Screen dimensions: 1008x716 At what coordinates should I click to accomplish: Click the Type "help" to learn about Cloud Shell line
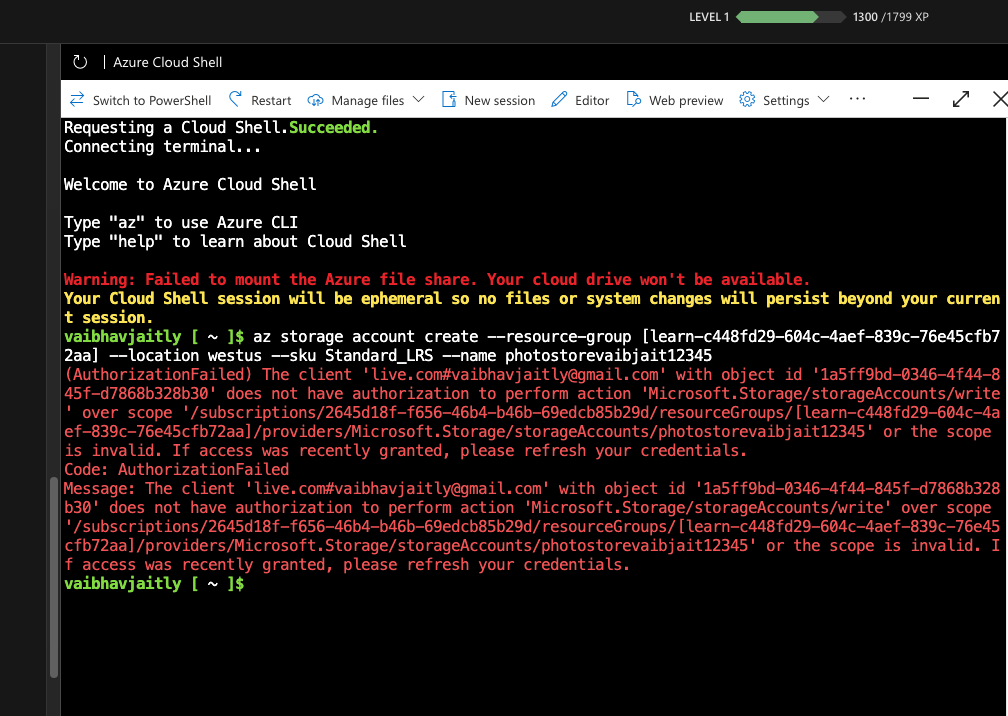[x=235, y=242]
